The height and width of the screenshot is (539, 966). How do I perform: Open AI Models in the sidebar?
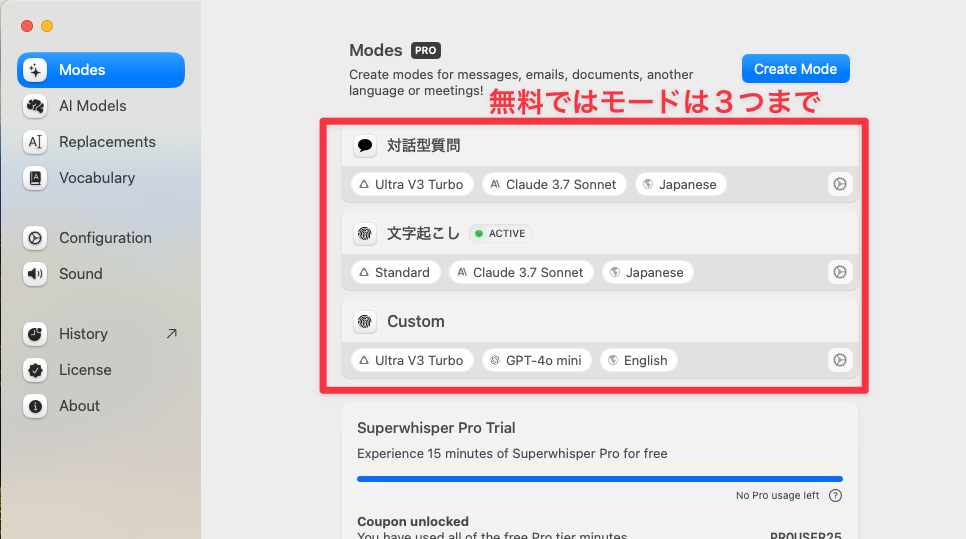tap(101, 106)
